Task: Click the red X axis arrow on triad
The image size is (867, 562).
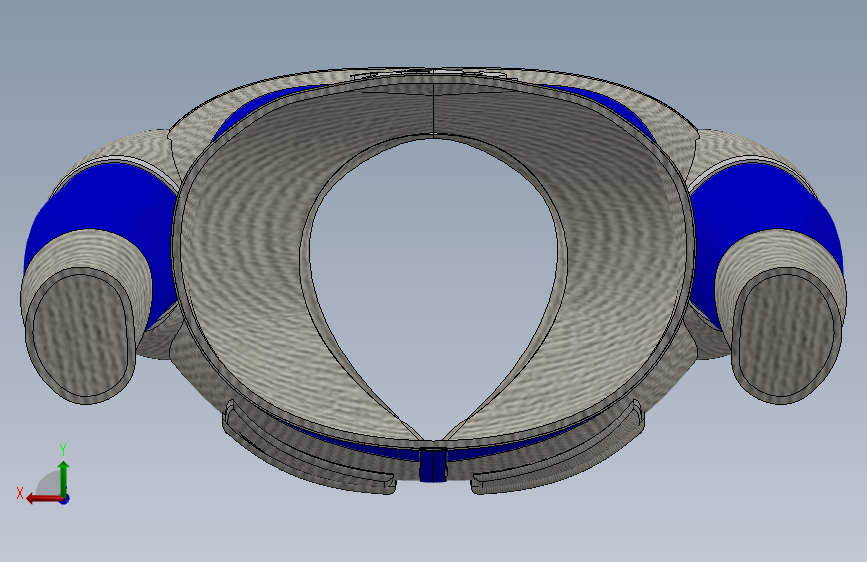Action: 43,498
